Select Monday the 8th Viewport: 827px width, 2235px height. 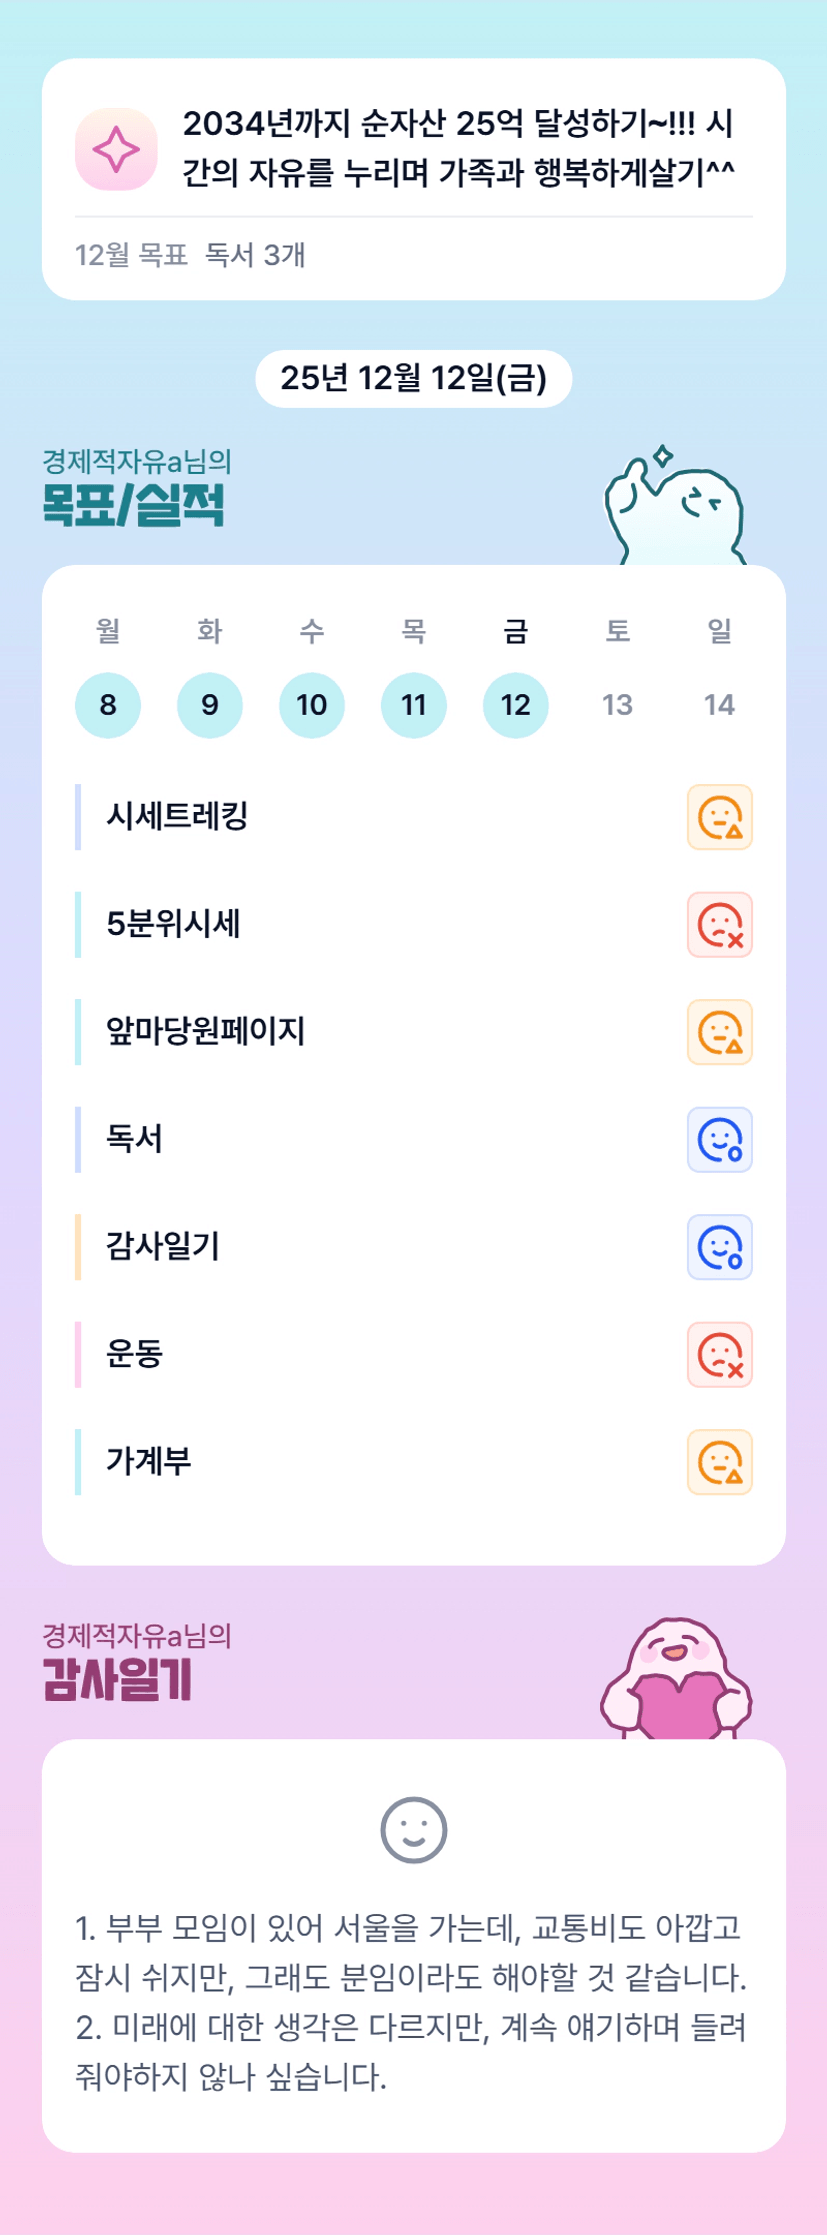click(x=108, y=705)
